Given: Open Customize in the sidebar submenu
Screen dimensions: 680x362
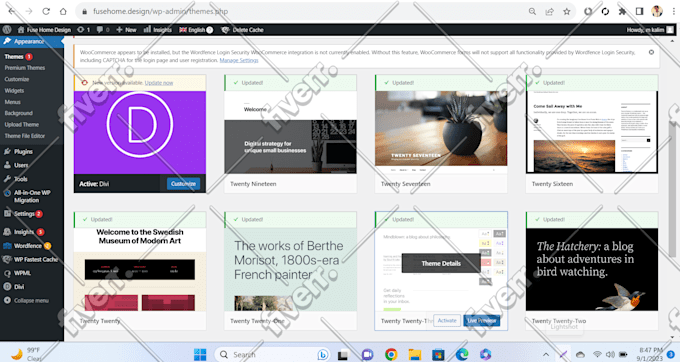Looking at the screenshot, I should tap(17, 79).
